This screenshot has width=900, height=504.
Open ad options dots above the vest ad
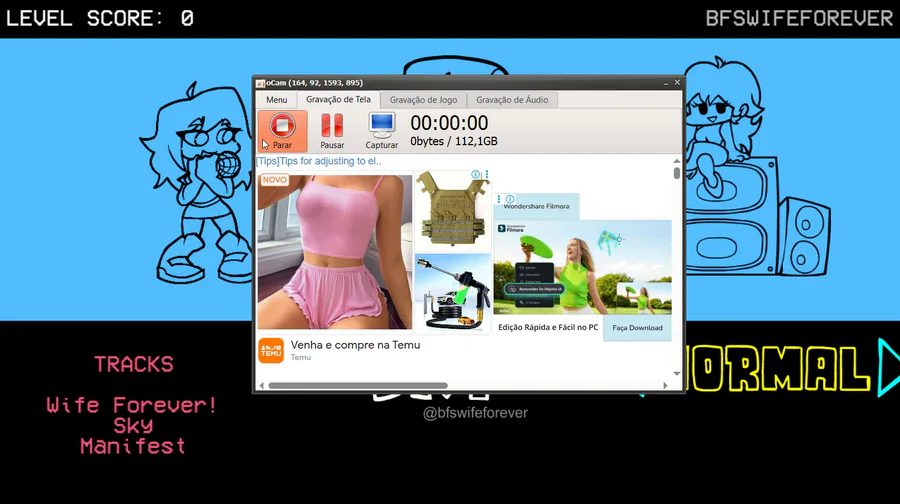pos(487,175)
